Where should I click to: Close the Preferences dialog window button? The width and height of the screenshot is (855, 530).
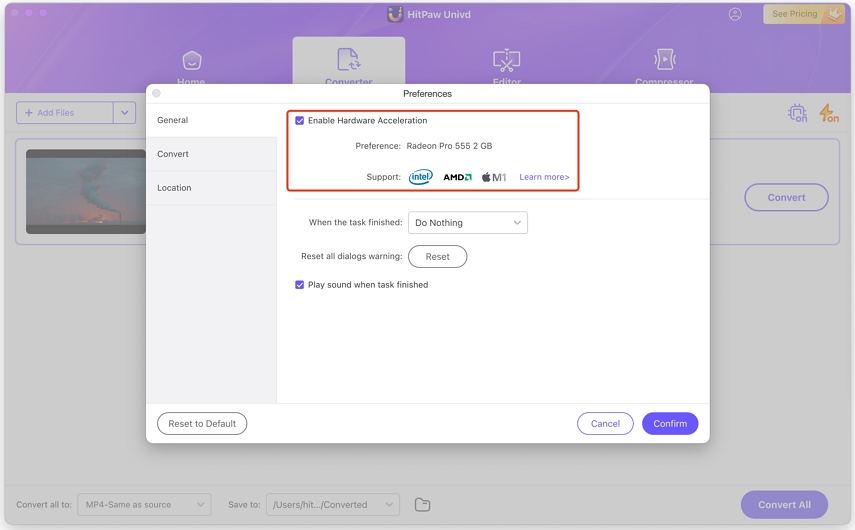[x=156, y=93]
